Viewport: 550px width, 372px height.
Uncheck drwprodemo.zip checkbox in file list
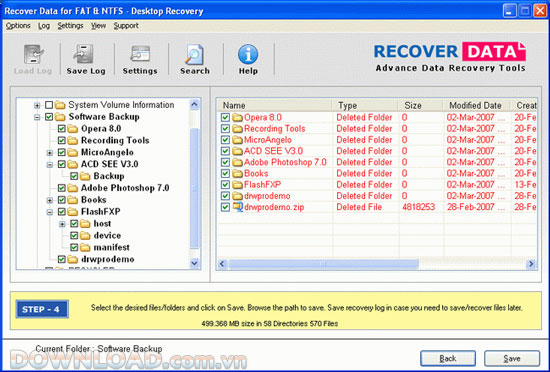[225, 207]
